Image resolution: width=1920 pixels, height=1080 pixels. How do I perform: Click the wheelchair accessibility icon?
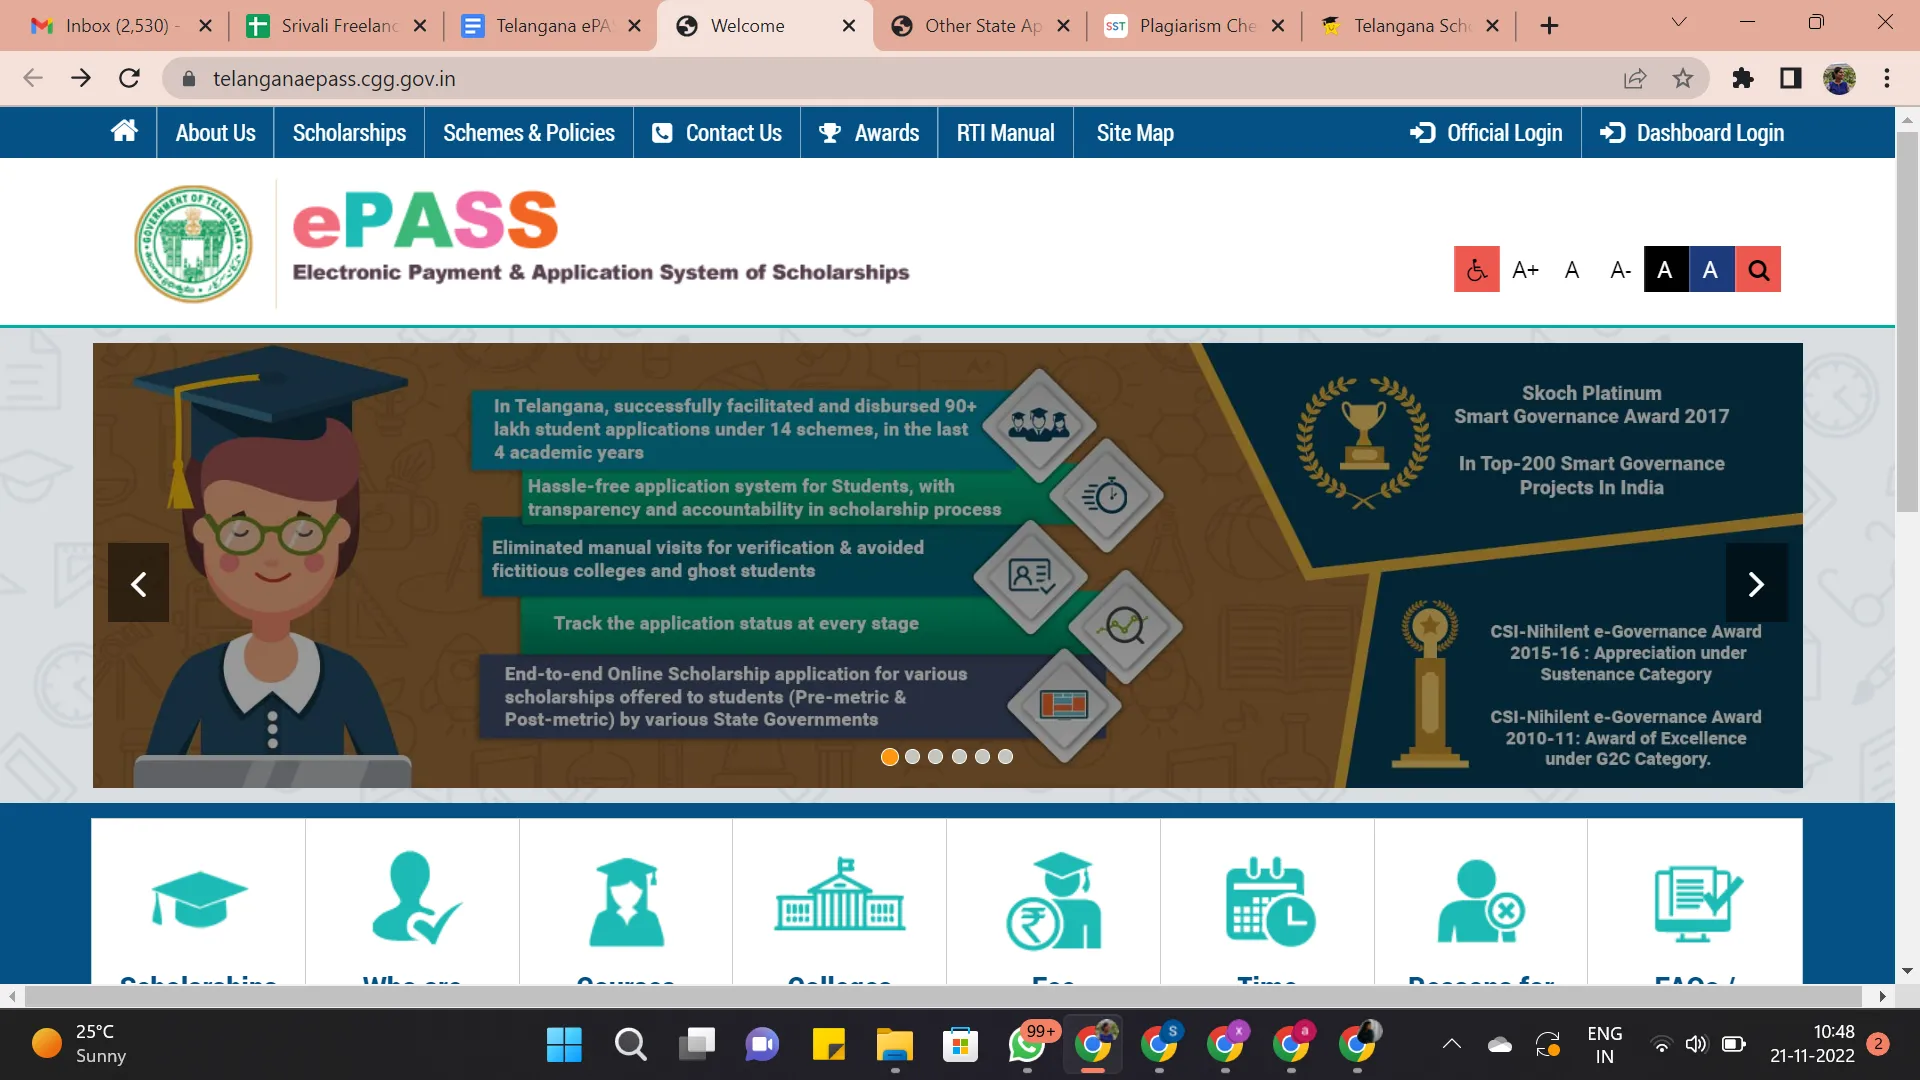pyautogui.click(x=1476, y=269)
